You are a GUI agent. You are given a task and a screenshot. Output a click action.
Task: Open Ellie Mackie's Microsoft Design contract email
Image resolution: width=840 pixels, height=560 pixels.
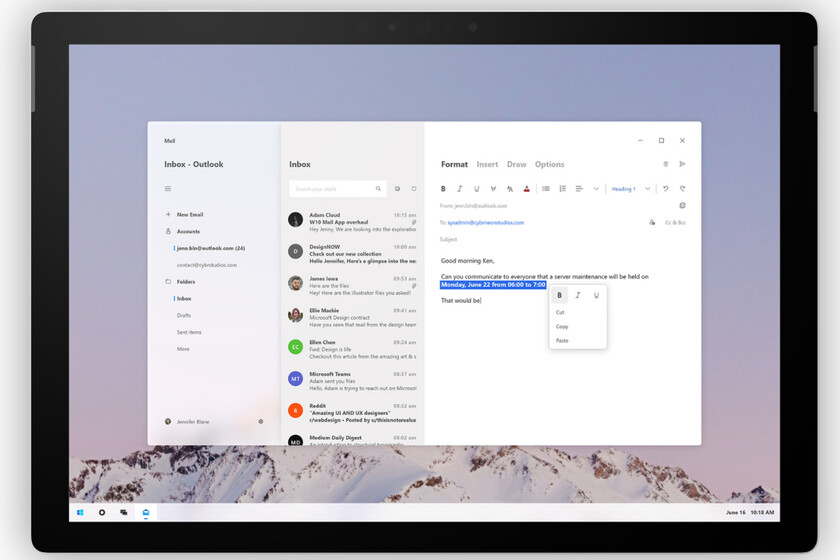pos(352,317)
